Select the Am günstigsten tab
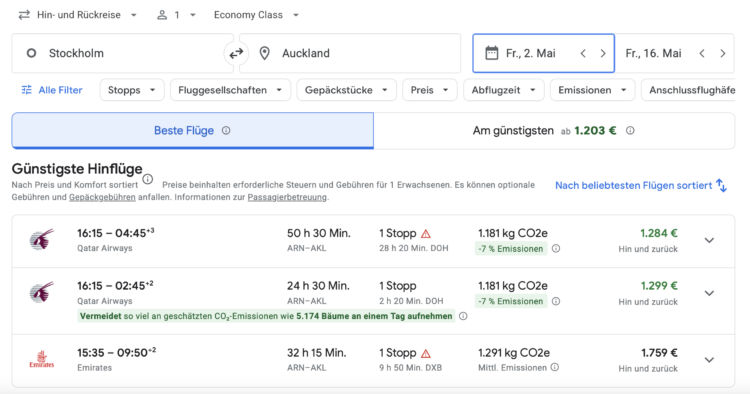 click(554, 131)
